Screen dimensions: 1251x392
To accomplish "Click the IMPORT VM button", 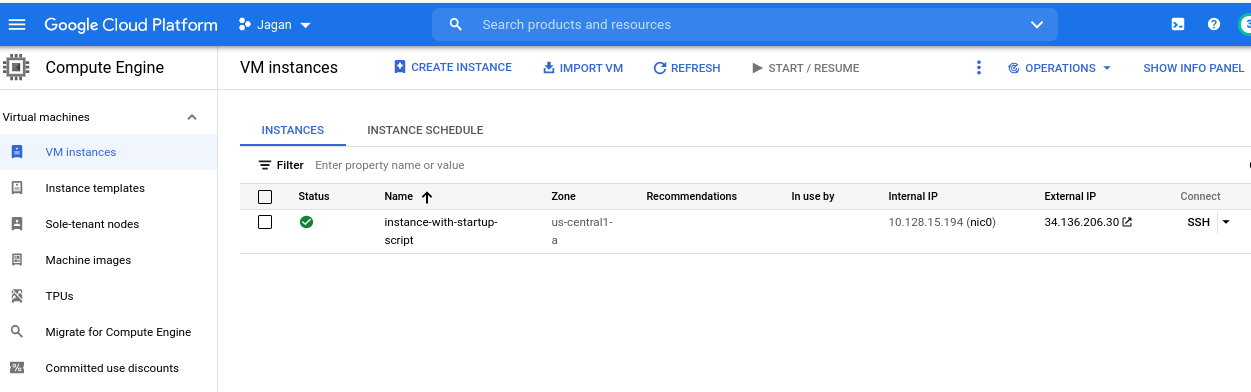I will [583, 68].
